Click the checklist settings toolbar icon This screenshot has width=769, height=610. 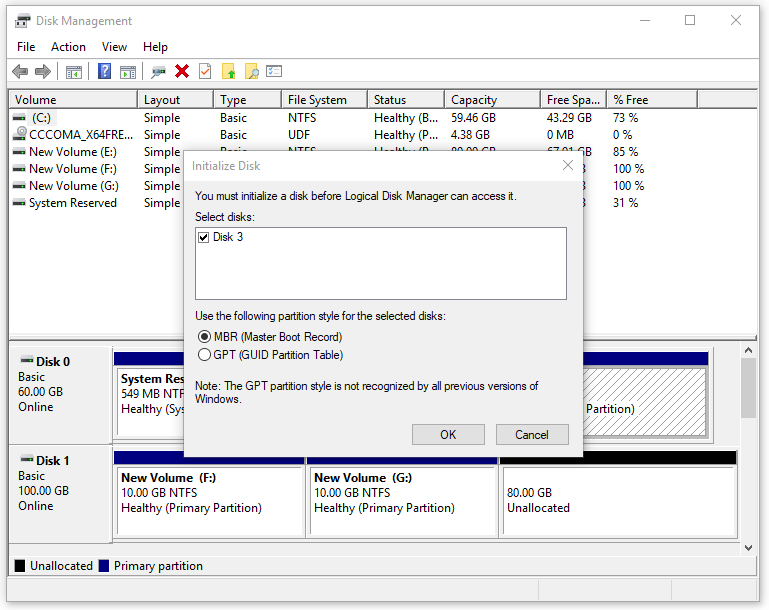coord(274,72)
